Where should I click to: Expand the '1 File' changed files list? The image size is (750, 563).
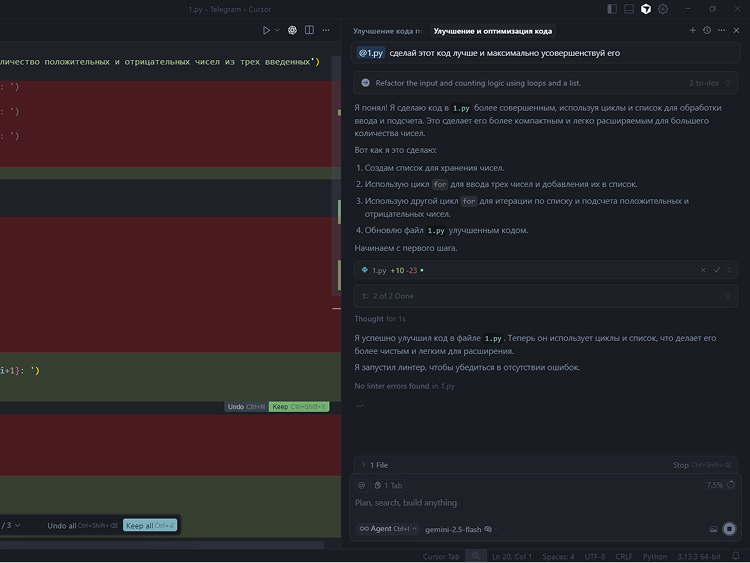click(375, 465)
